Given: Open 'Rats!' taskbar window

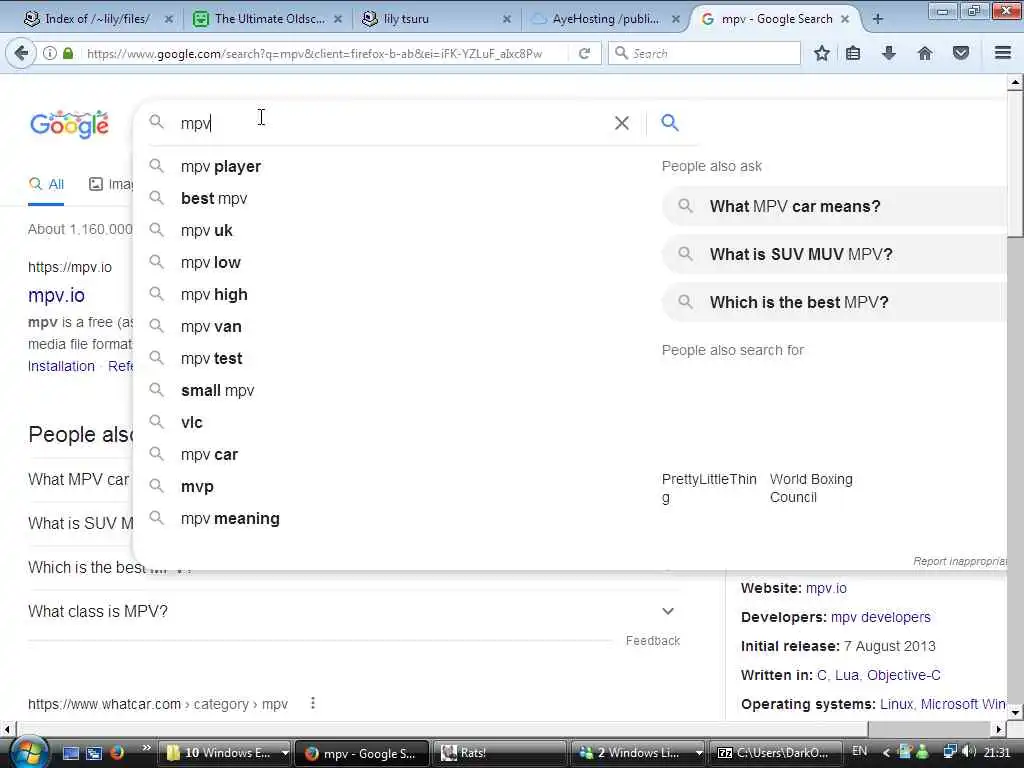Looking at the screenshot, I should pyautogui.click(x=498, y=753).
